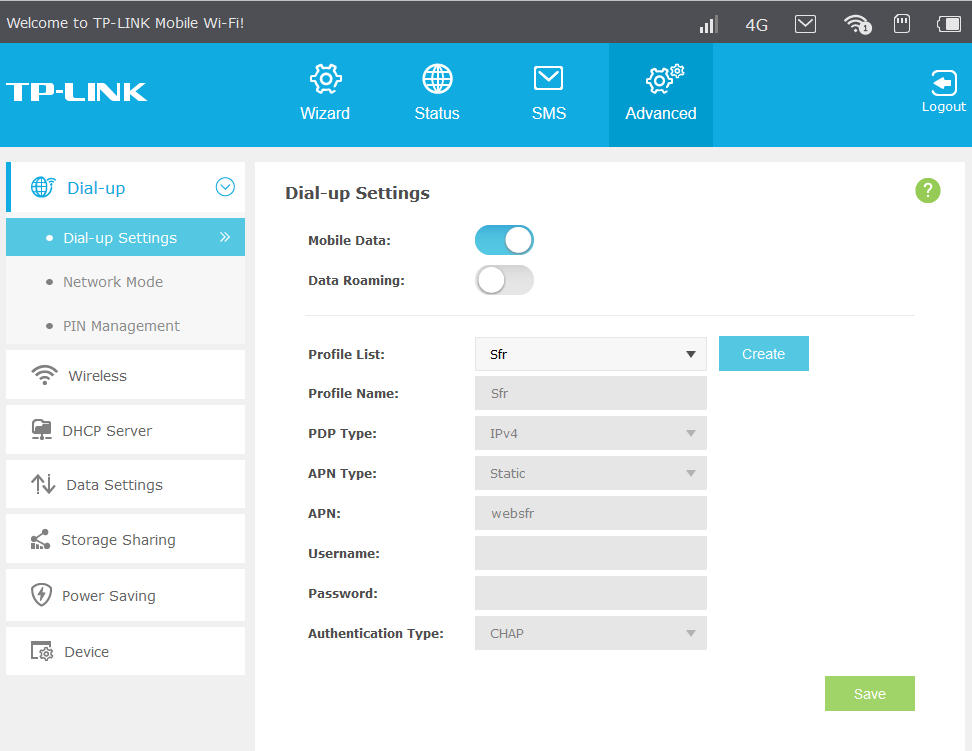
Task: Open the DHCP Server menu label
Action: 107,431
